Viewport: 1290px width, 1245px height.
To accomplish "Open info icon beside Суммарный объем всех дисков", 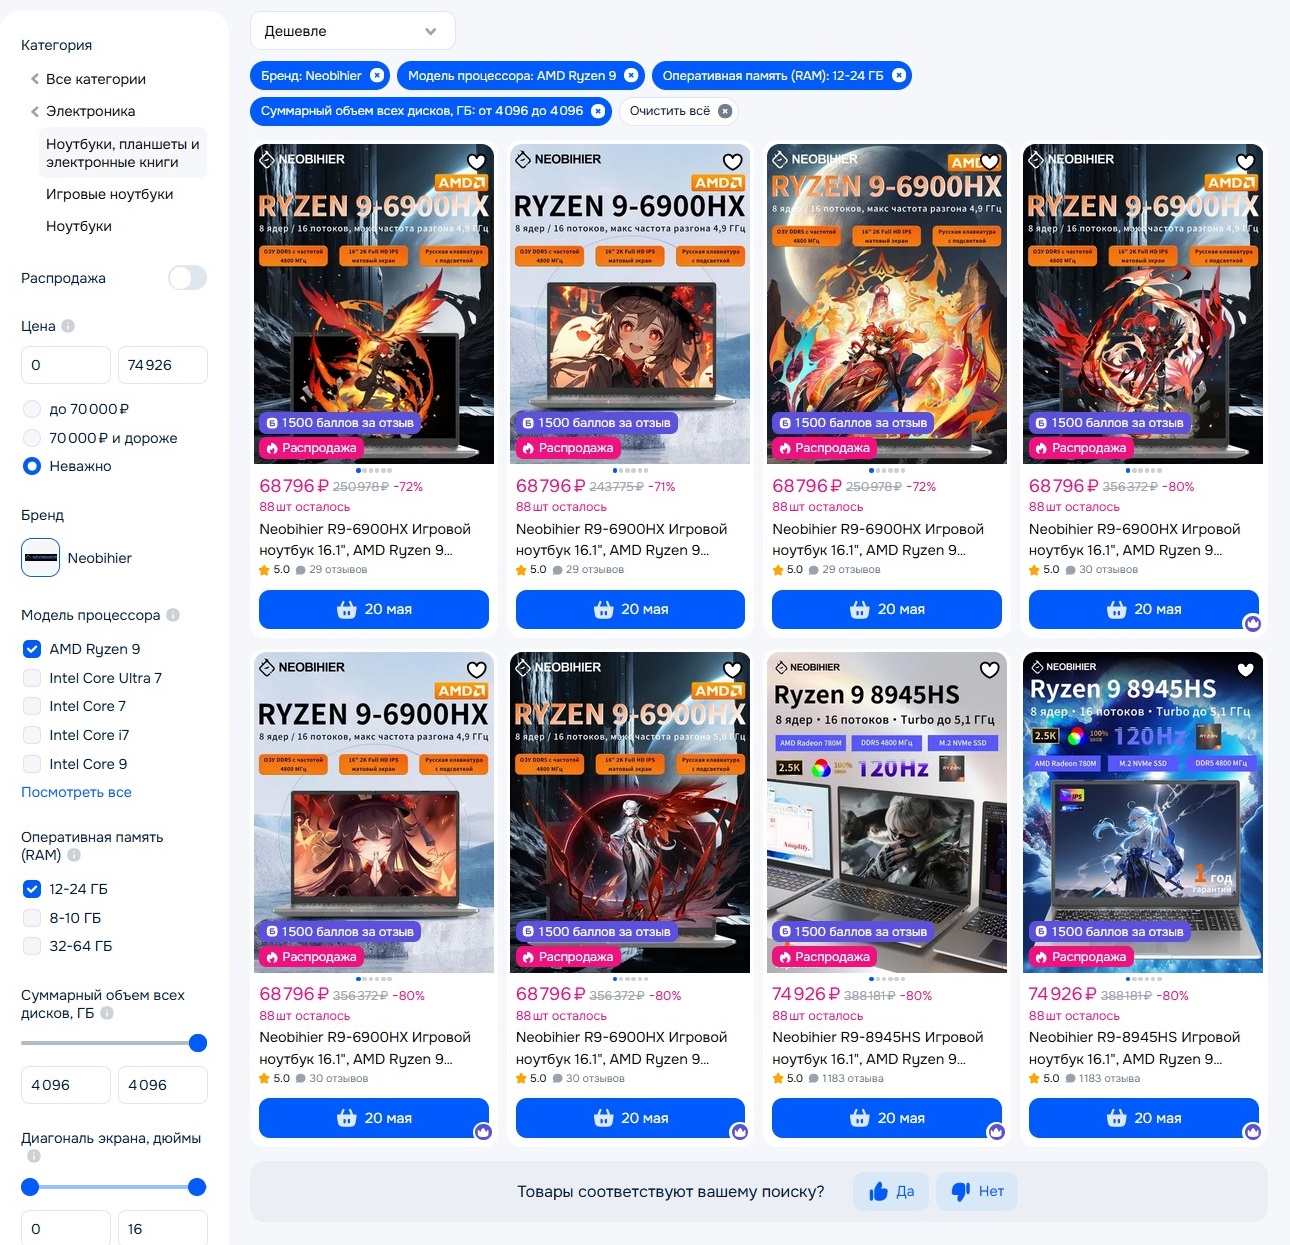I will (x=107, y=1013).
